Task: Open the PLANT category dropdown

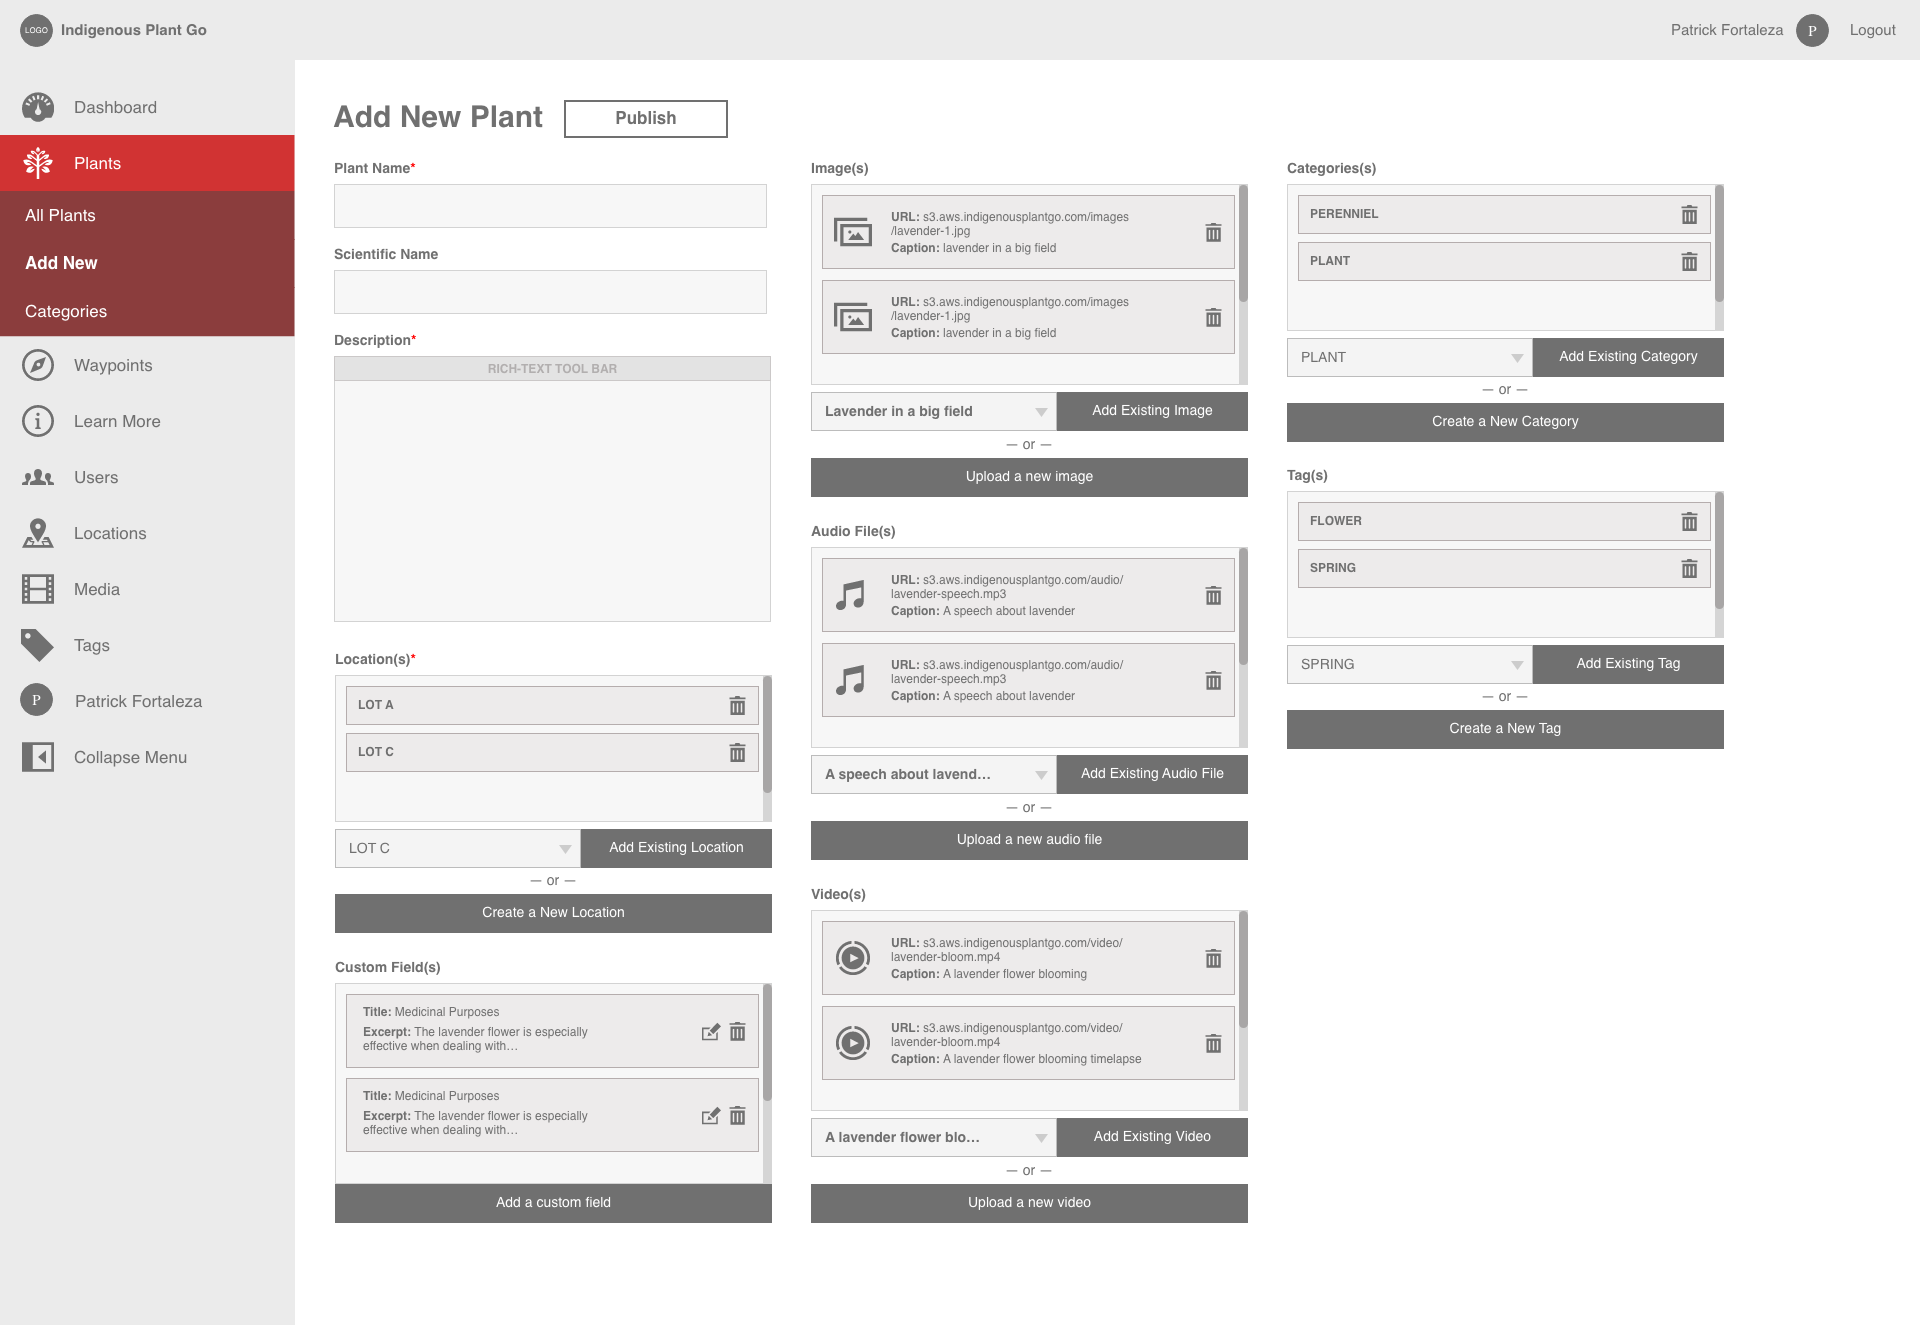Action: (1516, 358)
